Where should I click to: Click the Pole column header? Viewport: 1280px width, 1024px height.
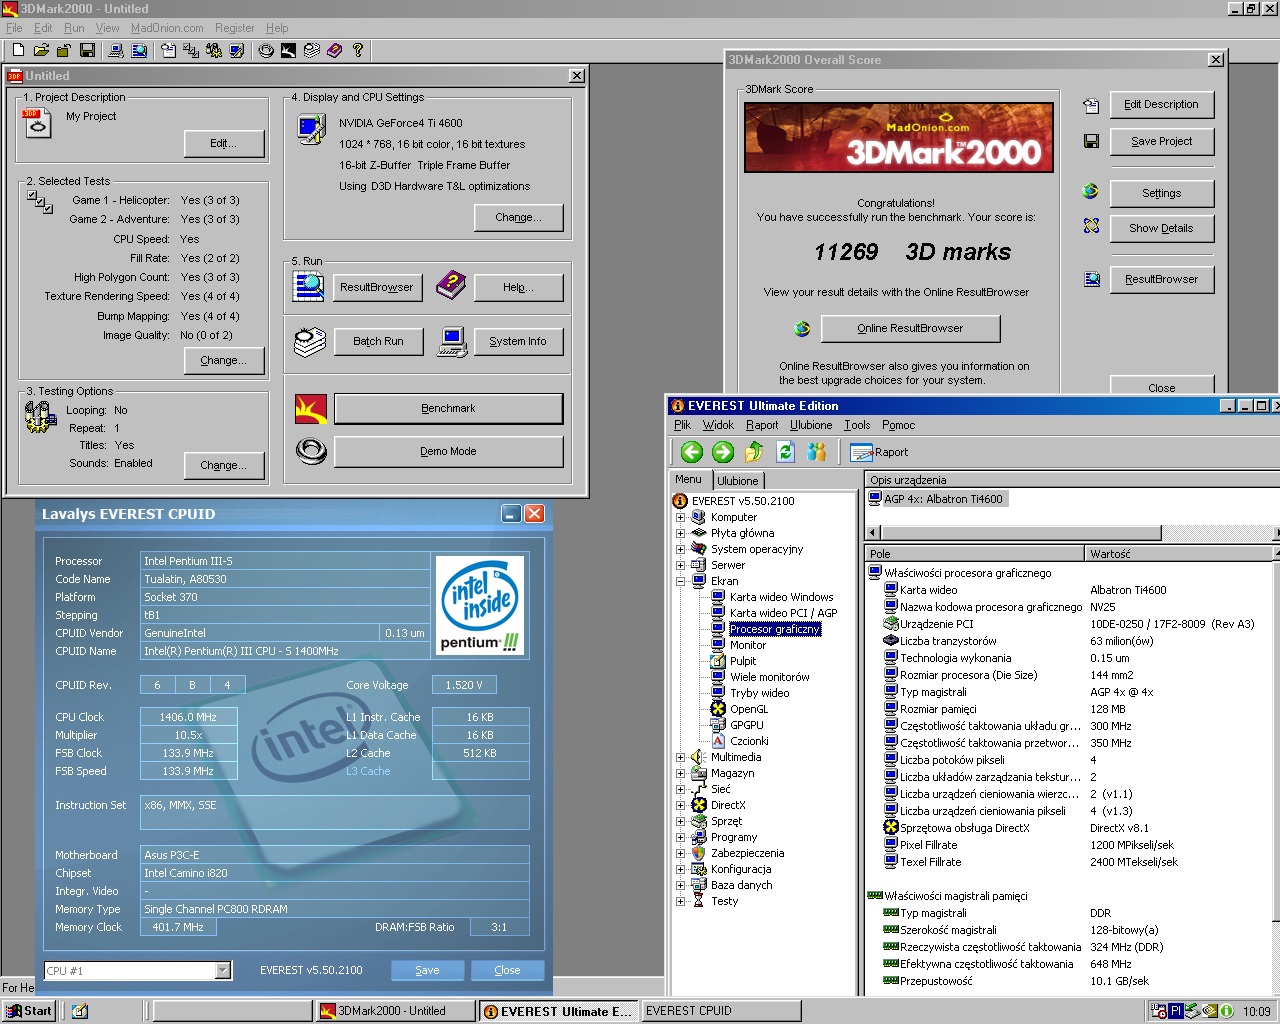click(975, 554)
